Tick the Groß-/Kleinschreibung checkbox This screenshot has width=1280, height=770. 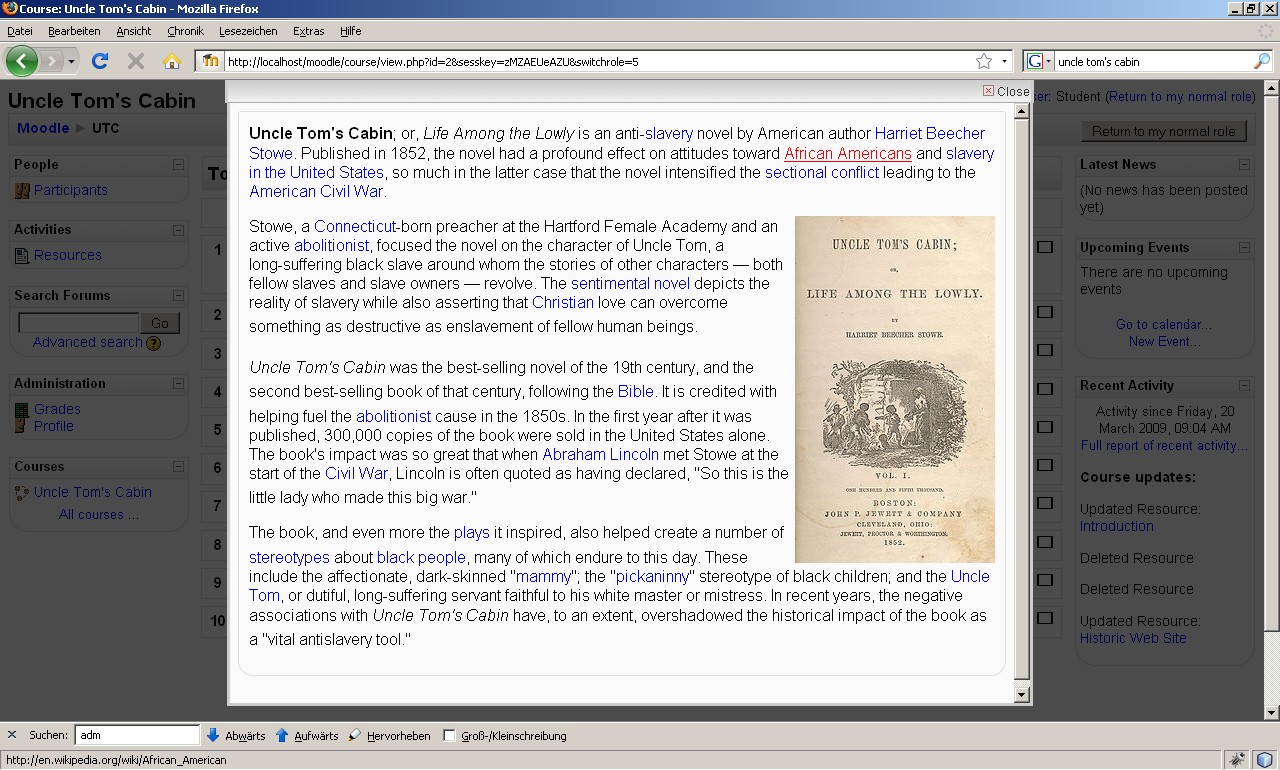(449, 735)
